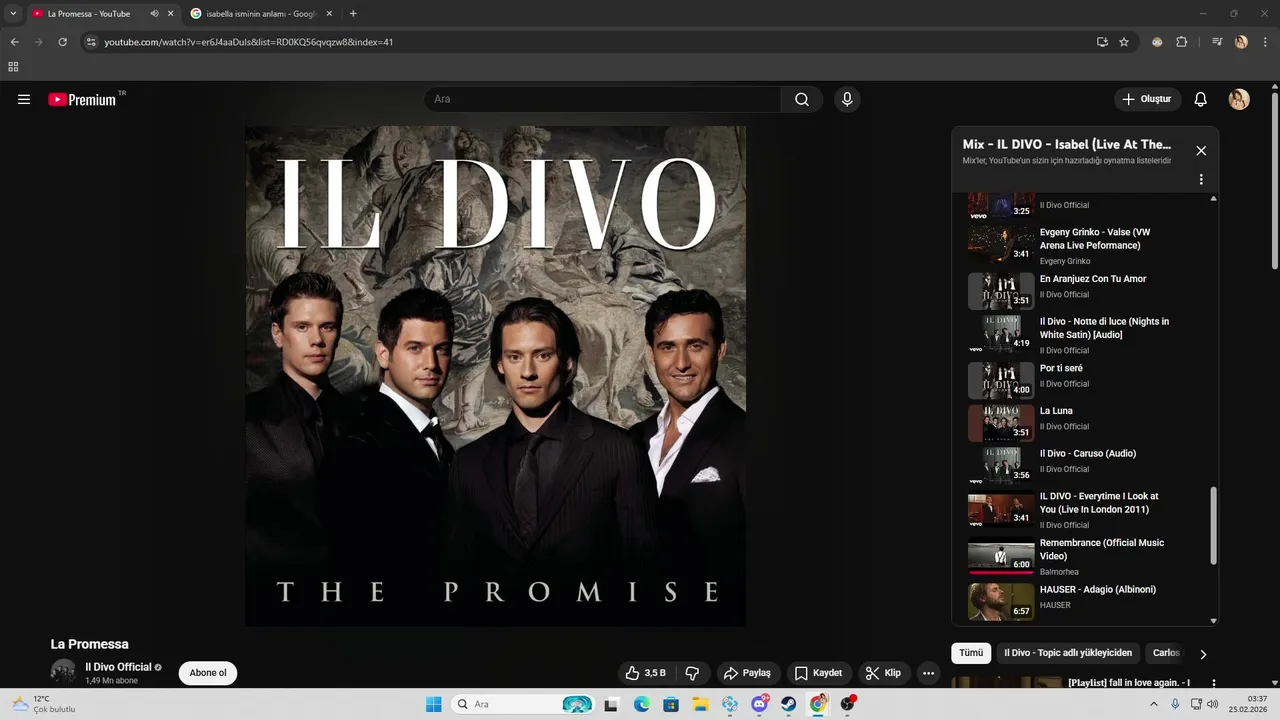
Task: View site information icon in address bar
Action: click(x=91, y=42)
